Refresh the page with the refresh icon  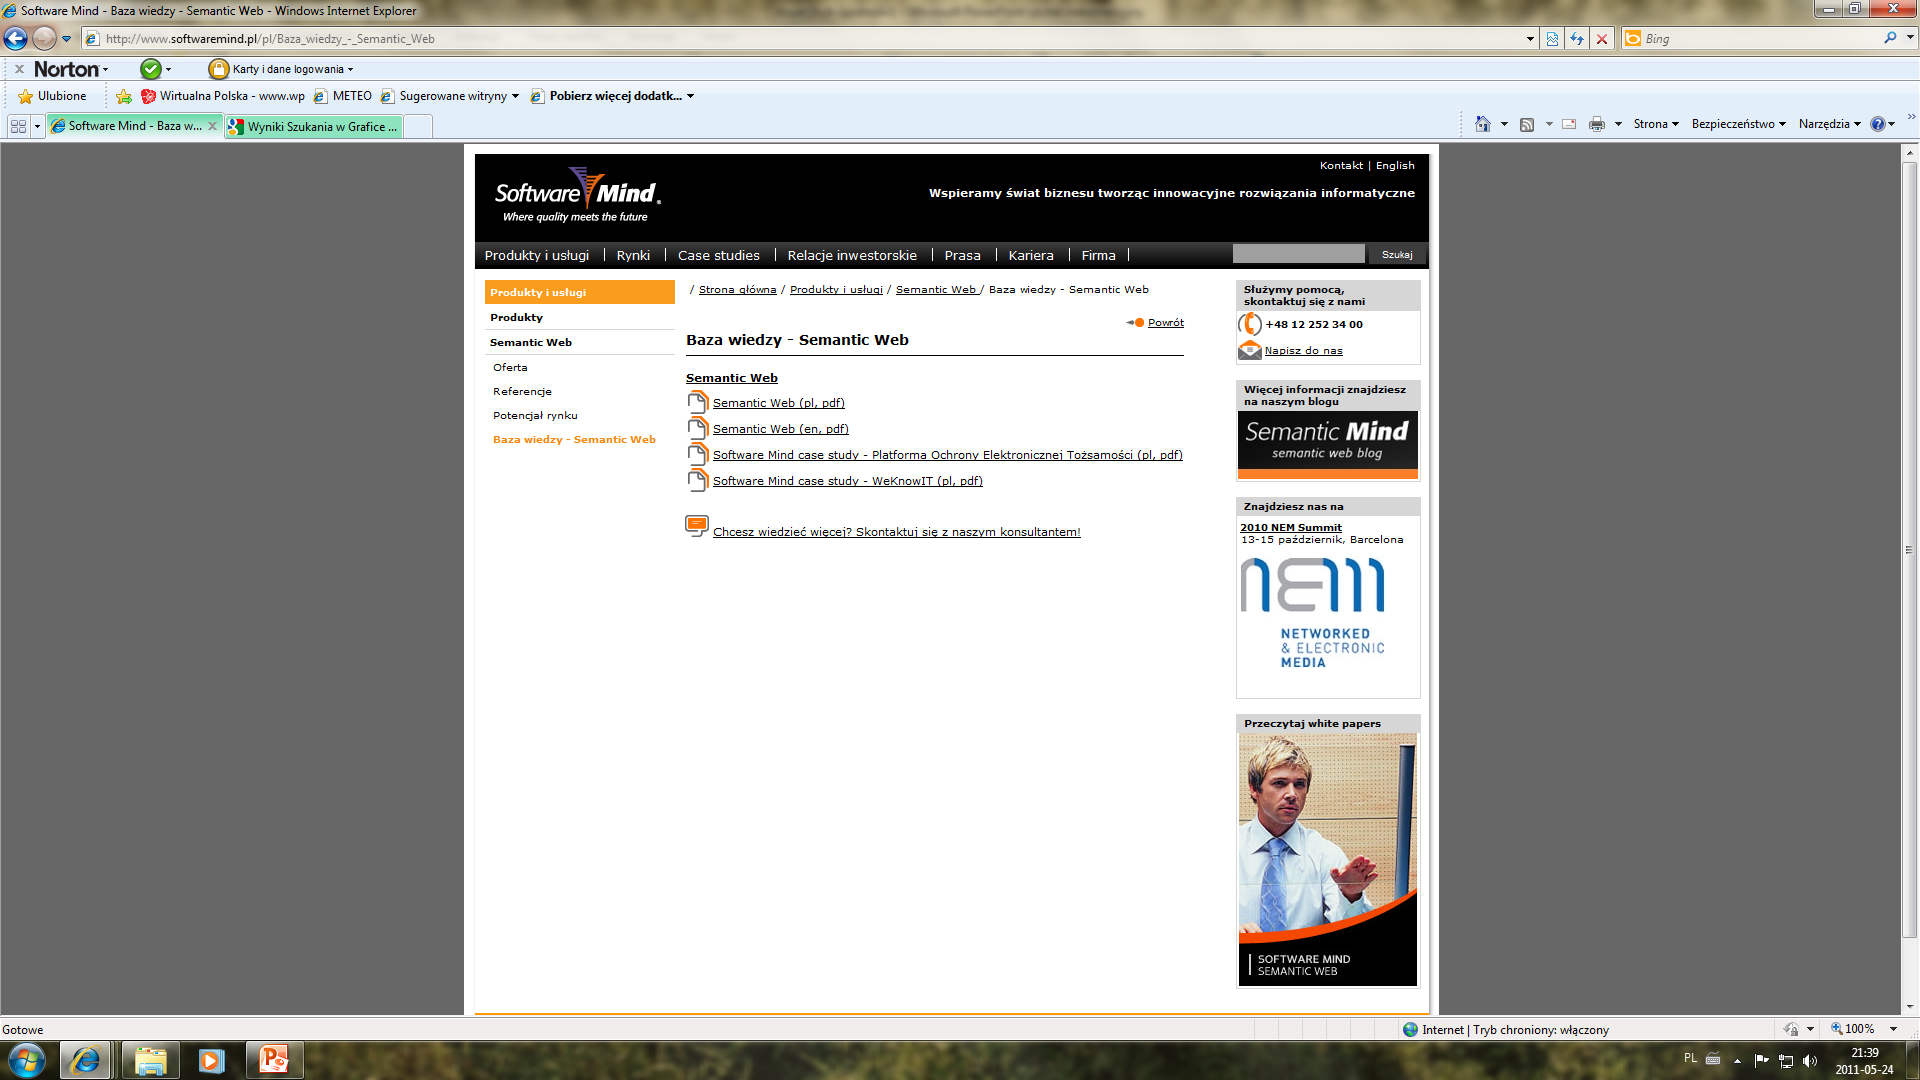[x=1577, y=38]
